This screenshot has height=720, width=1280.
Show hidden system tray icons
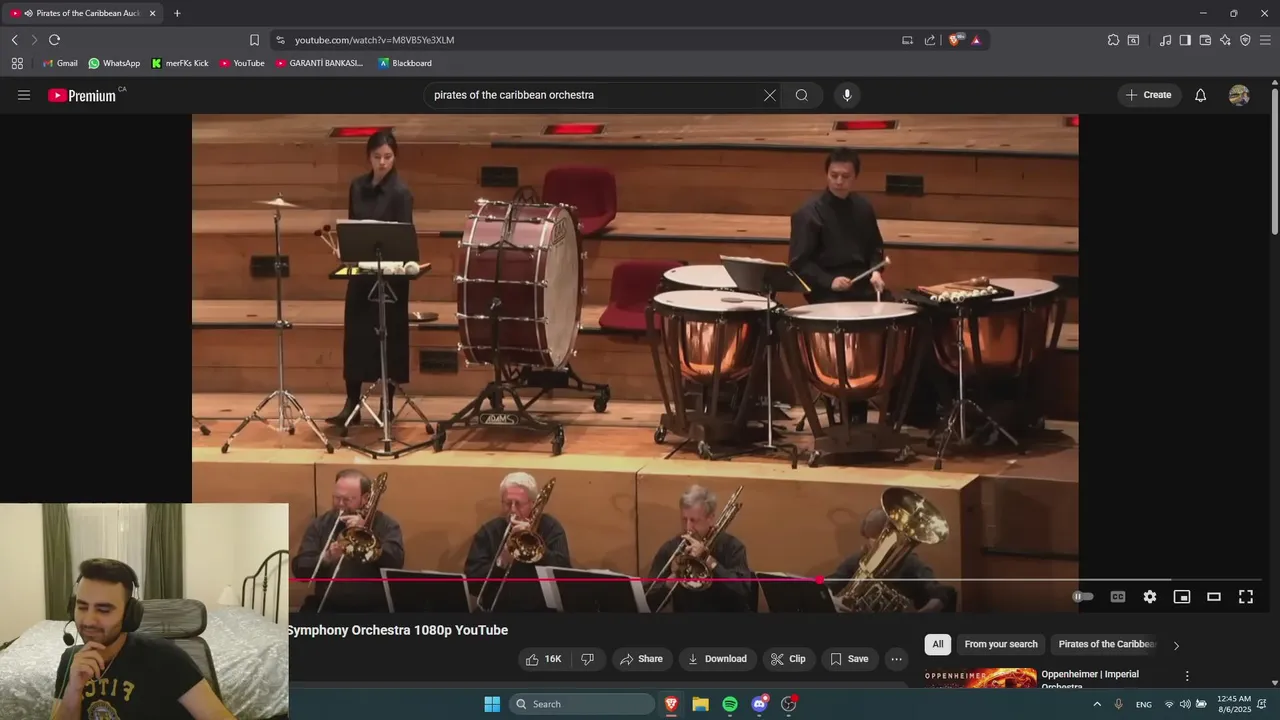tap(1097, 704)
